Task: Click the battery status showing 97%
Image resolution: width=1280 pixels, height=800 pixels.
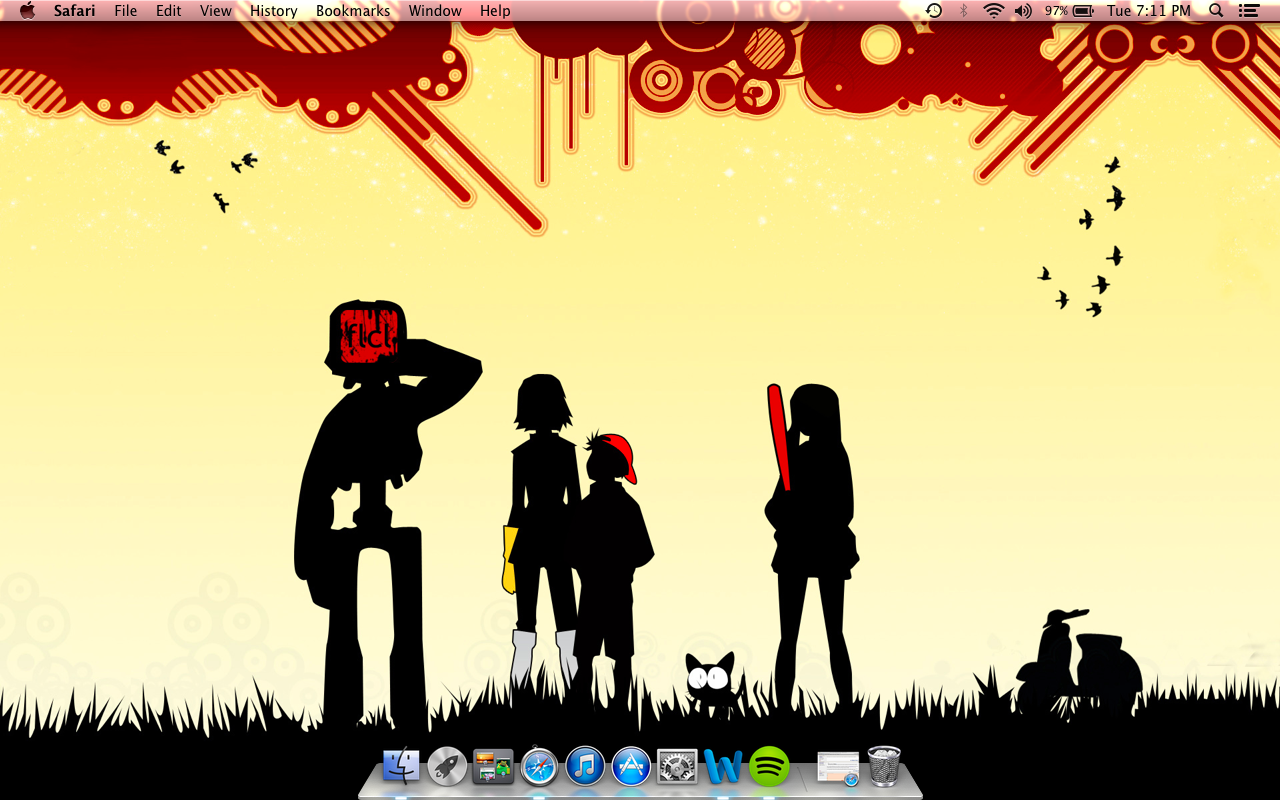Action: (x=1069, y=11)
